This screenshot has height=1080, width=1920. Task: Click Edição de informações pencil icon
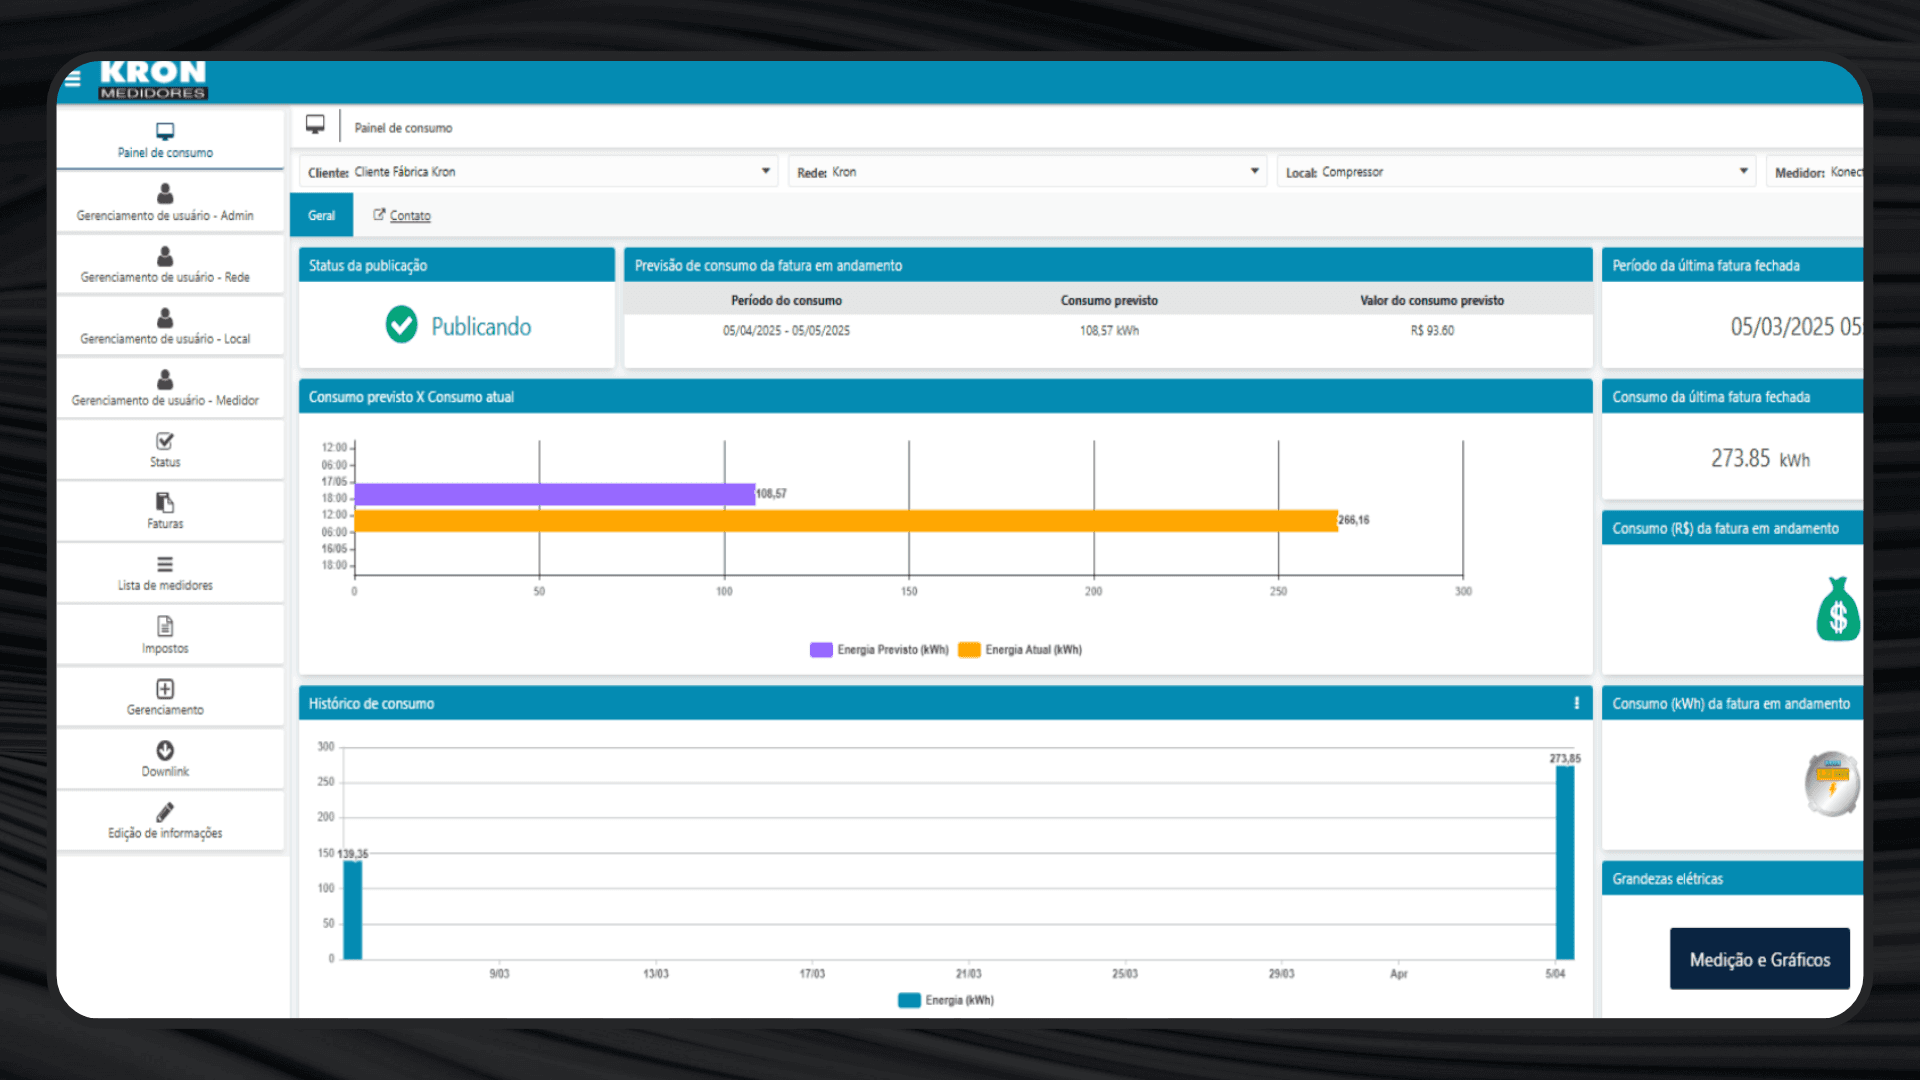[165, 812]
